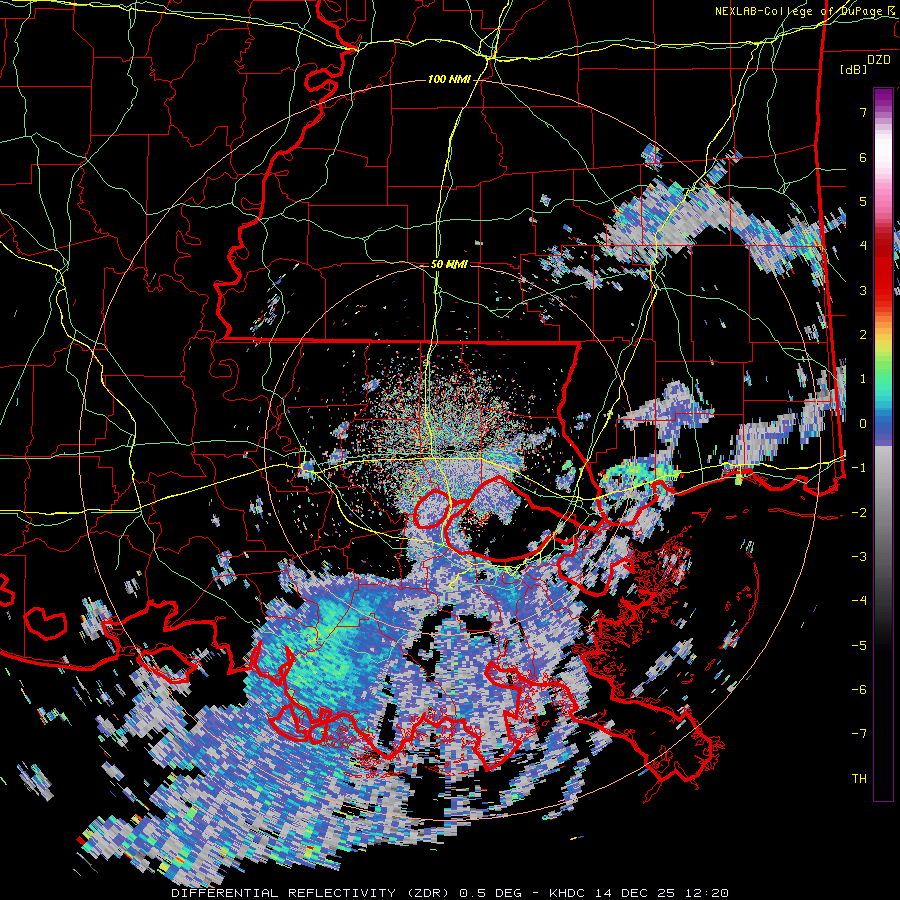Click the 7 dB value on the scale
Viewport: 900px width, 900px height.
(863, 112)
